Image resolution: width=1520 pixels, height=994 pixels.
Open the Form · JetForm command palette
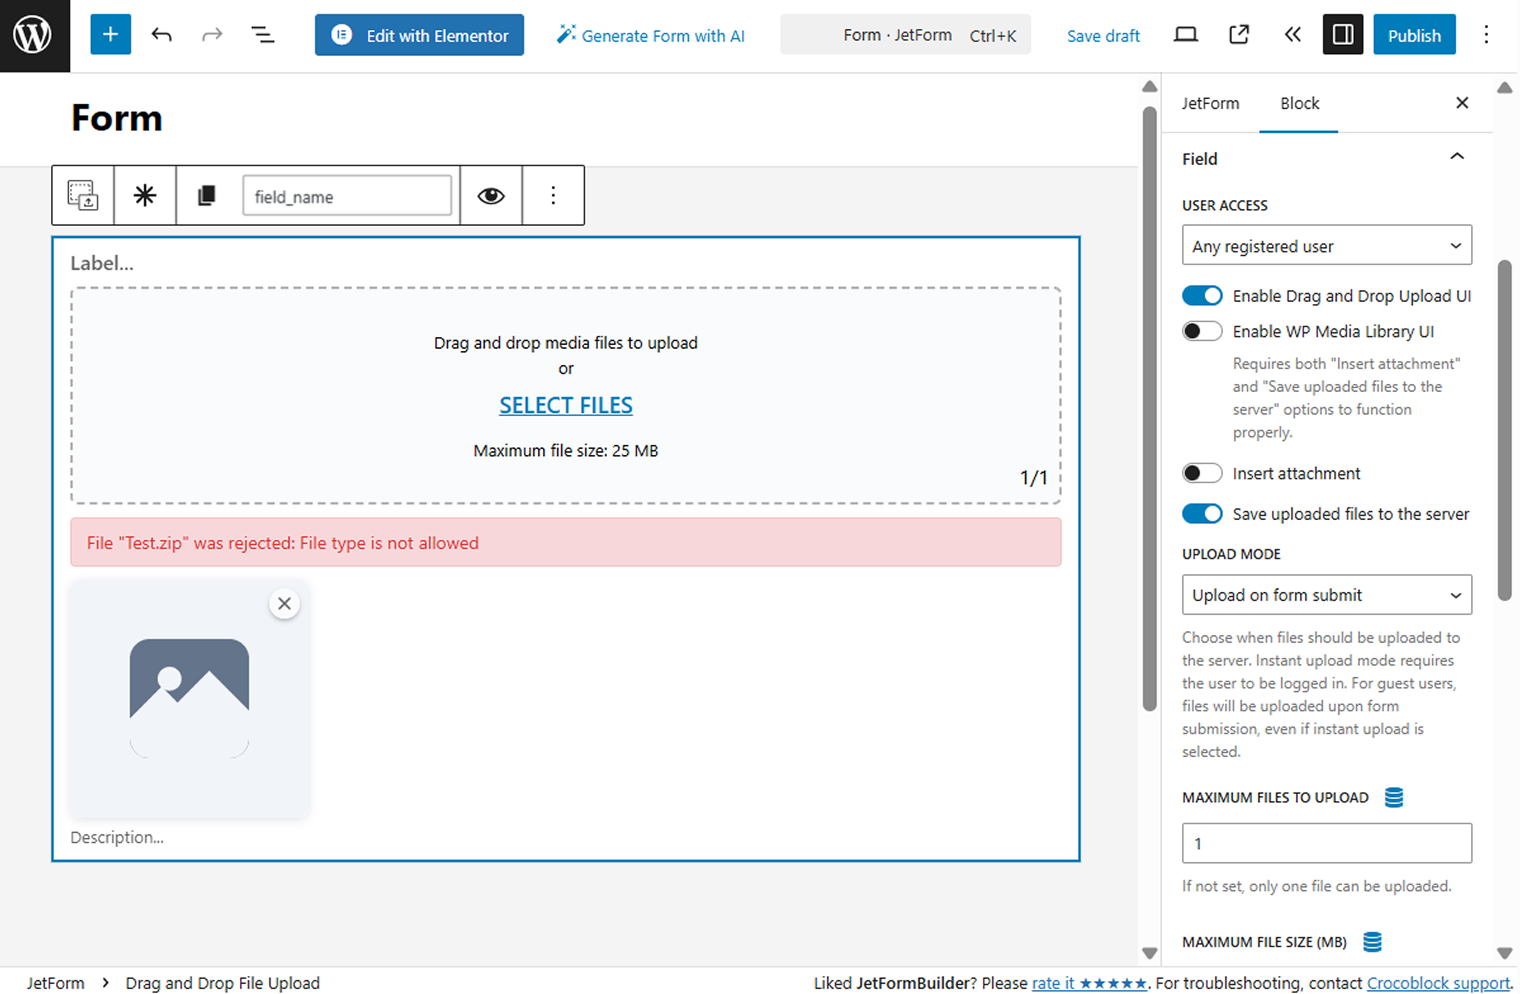point(905,35)
